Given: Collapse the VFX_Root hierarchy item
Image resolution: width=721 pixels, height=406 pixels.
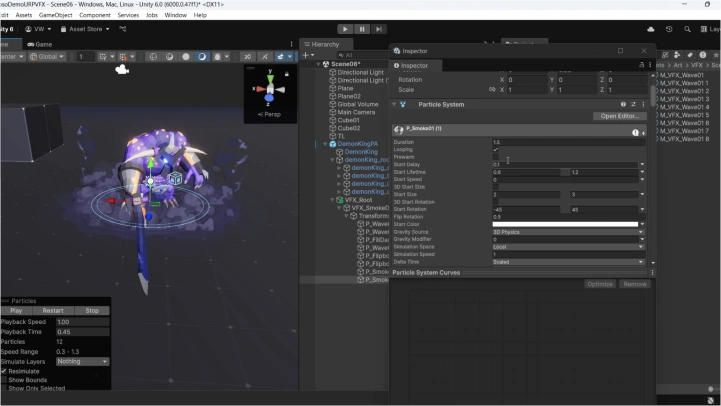Looking at the screenshot, I should (332, 200).
